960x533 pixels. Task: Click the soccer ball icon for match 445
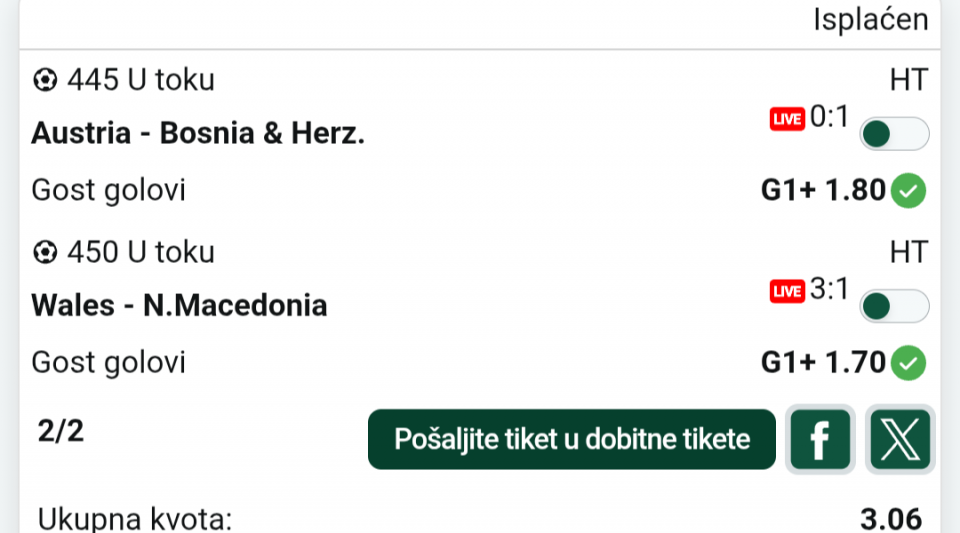(x=45, y=79)
